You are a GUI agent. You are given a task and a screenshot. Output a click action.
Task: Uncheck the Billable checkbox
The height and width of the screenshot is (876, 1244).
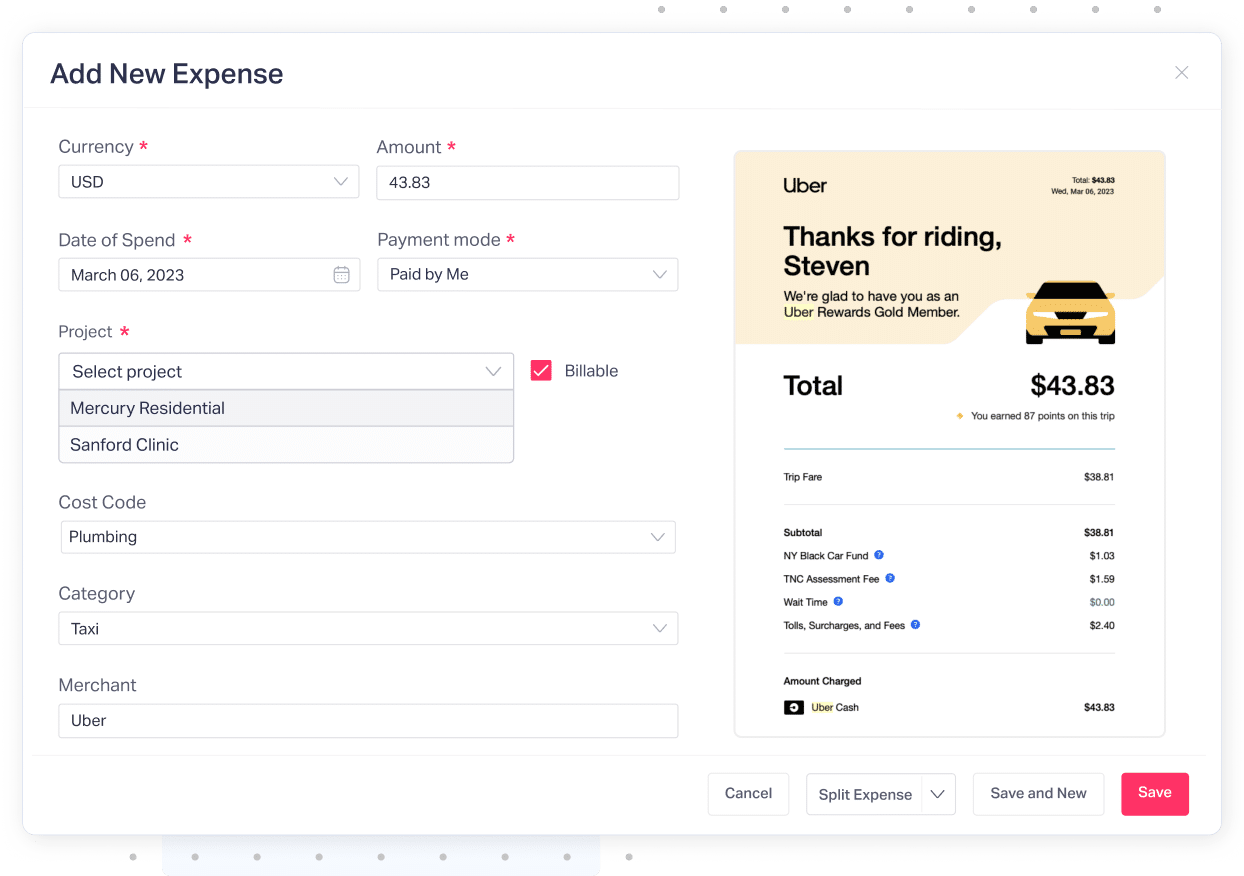(x=541, y=370)
